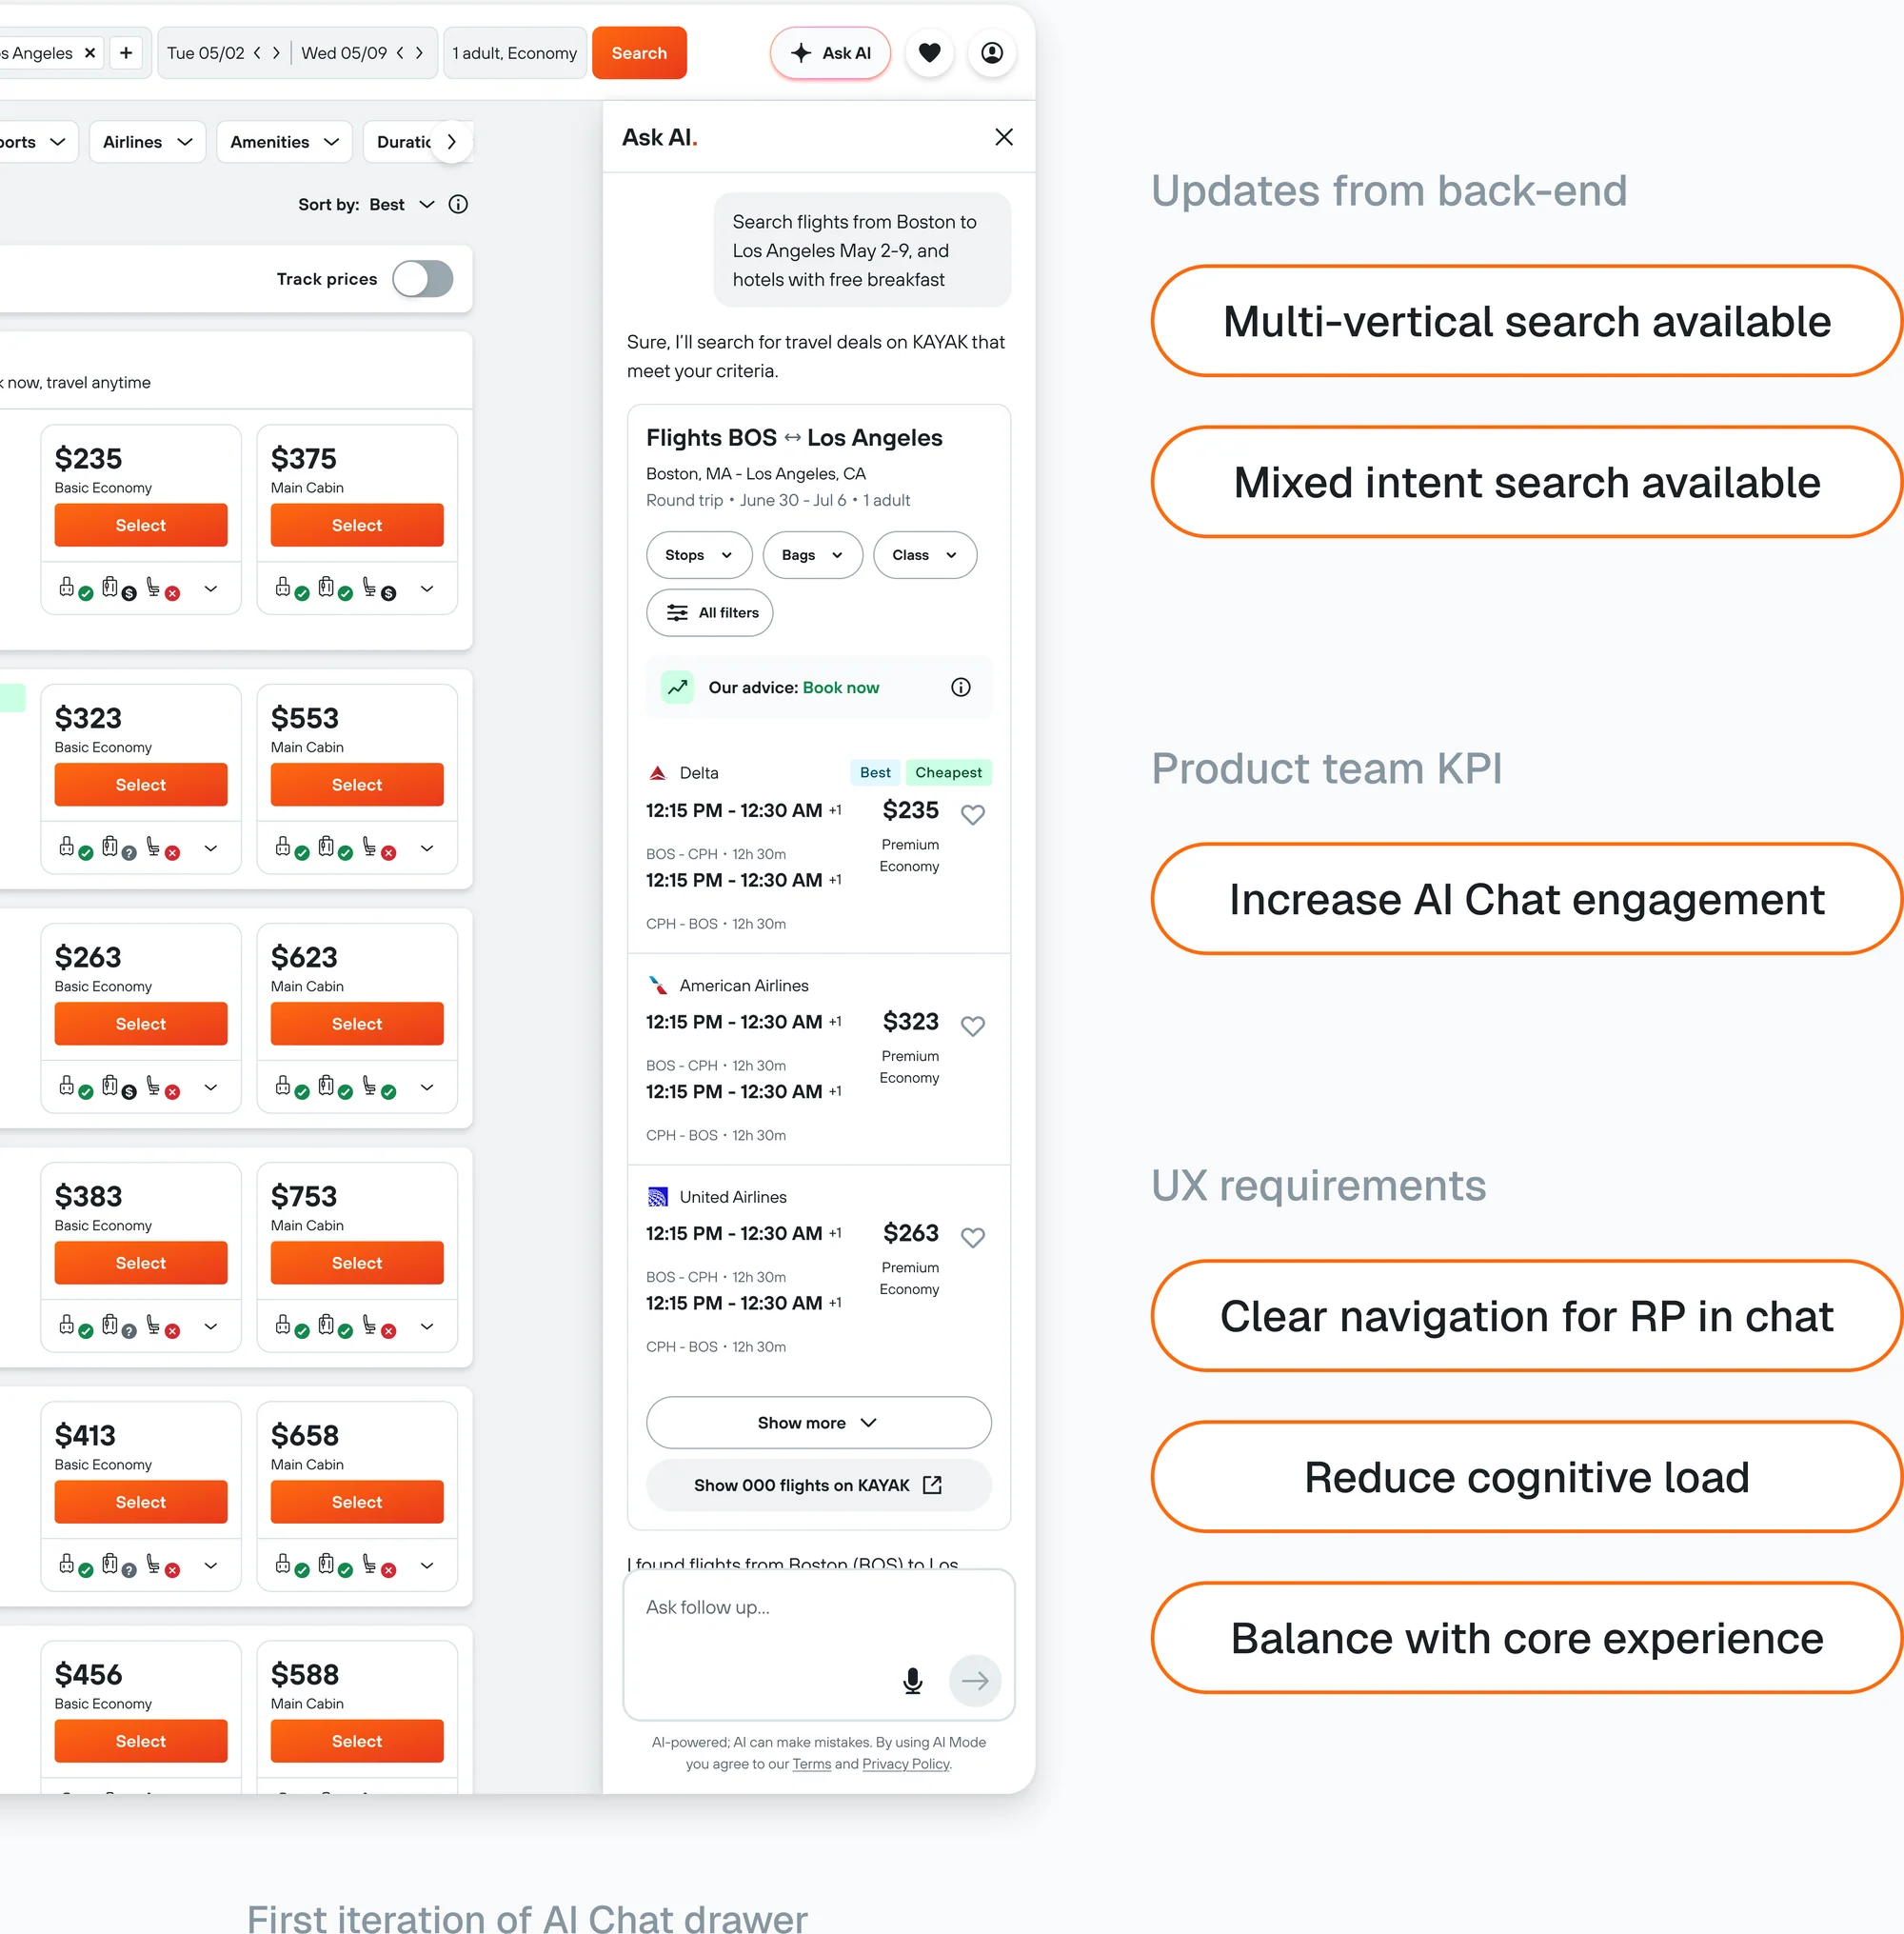Select the $323 Basic Economy fare
Image resolution: width=1904 pixels, height=1934 pixels.
pyautogui.click(x=141, y=785)
